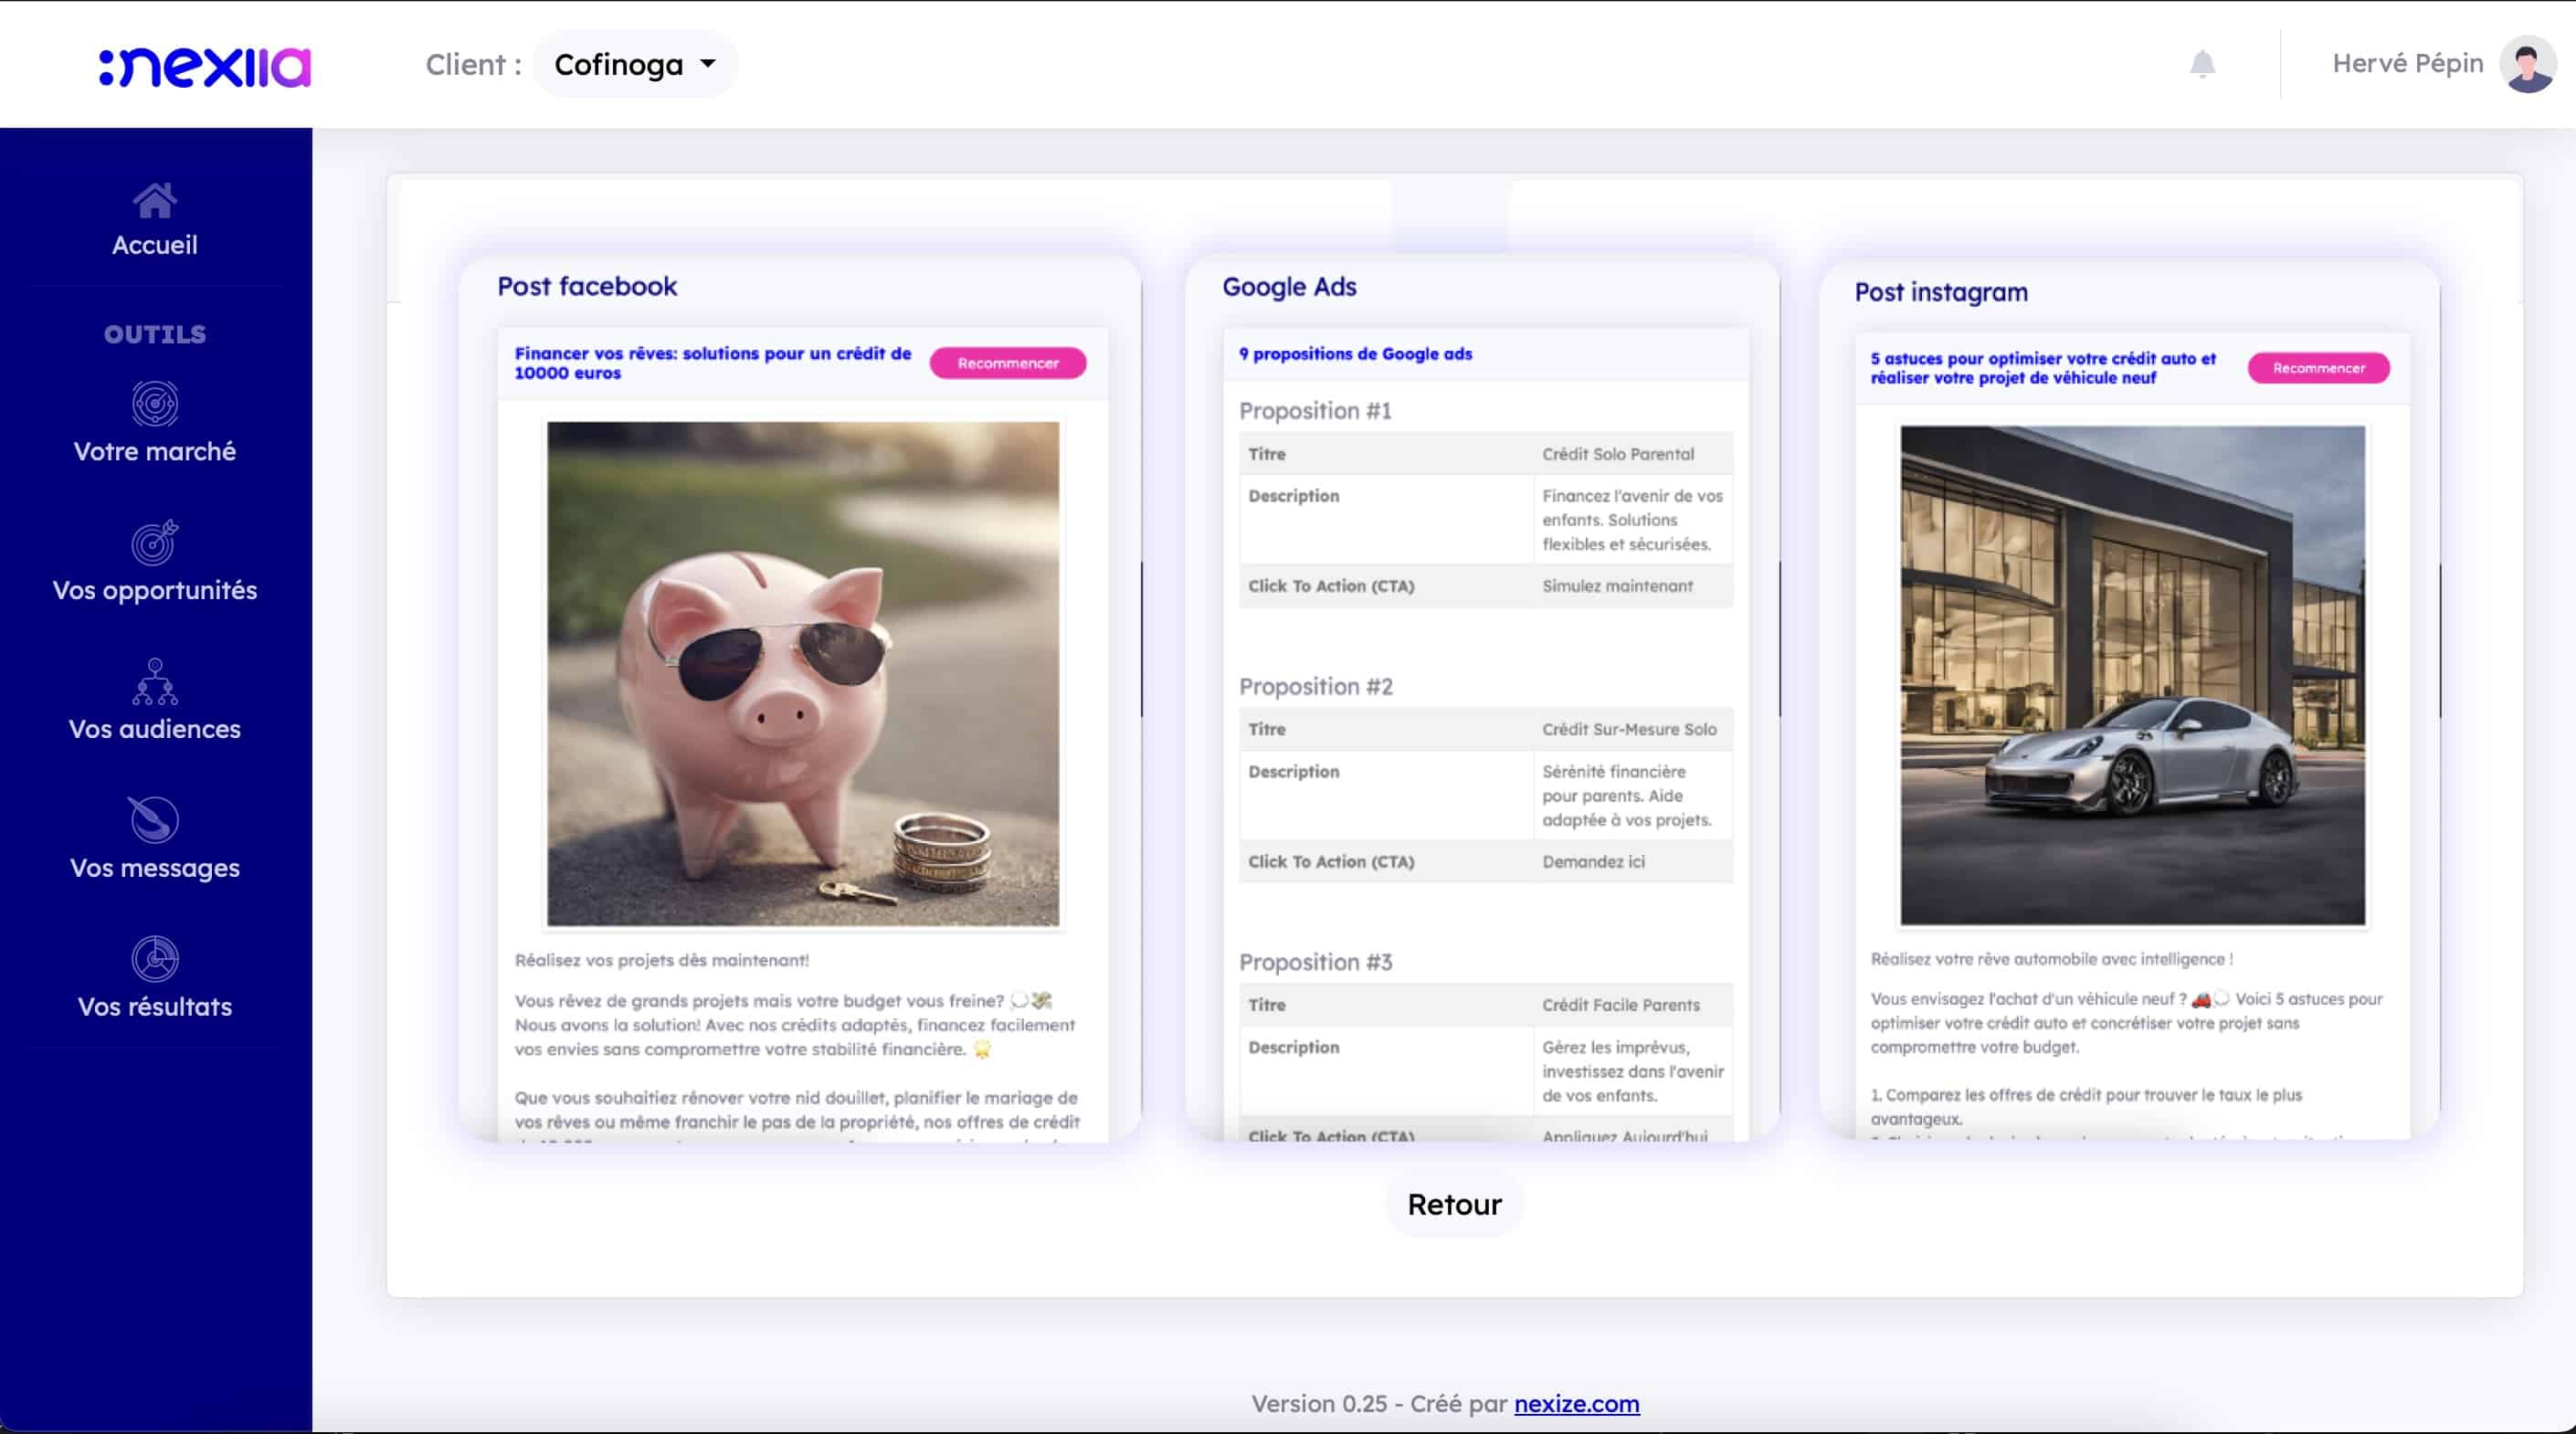The height and width of the screenshot is (1434, 2576).
Task: Go to Accueil home icon
Action: point(155,200)
